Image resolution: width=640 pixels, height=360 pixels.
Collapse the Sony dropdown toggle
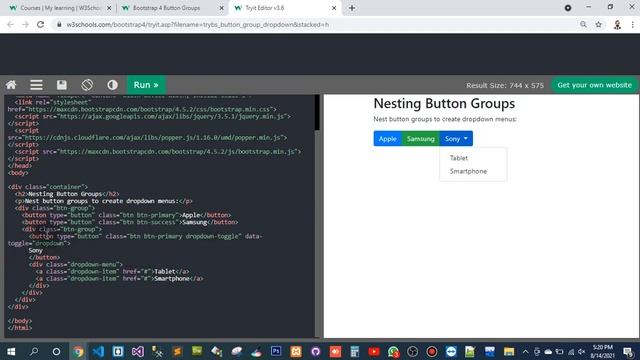click(x=456, y=139)
